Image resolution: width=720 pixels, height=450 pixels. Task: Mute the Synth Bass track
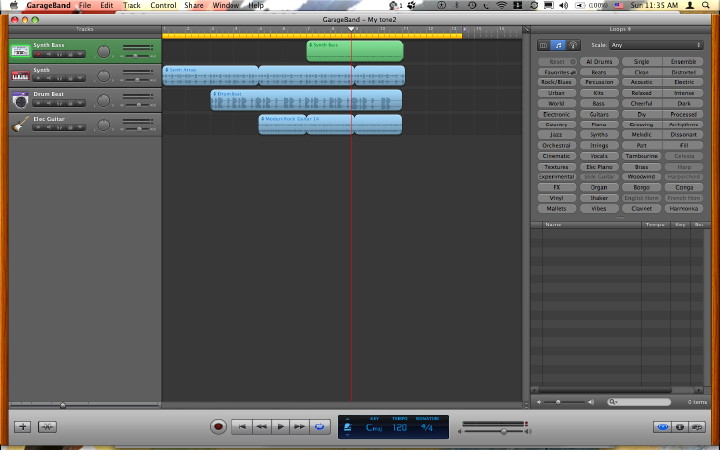[49, 54]
